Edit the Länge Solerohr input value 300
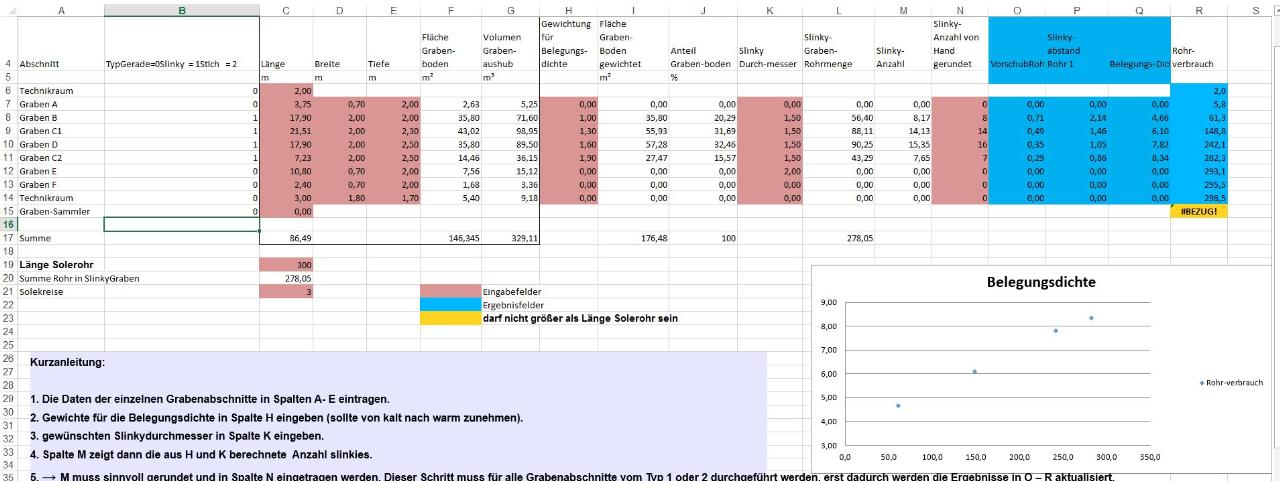1280x481 pixels. pos(286,264)
